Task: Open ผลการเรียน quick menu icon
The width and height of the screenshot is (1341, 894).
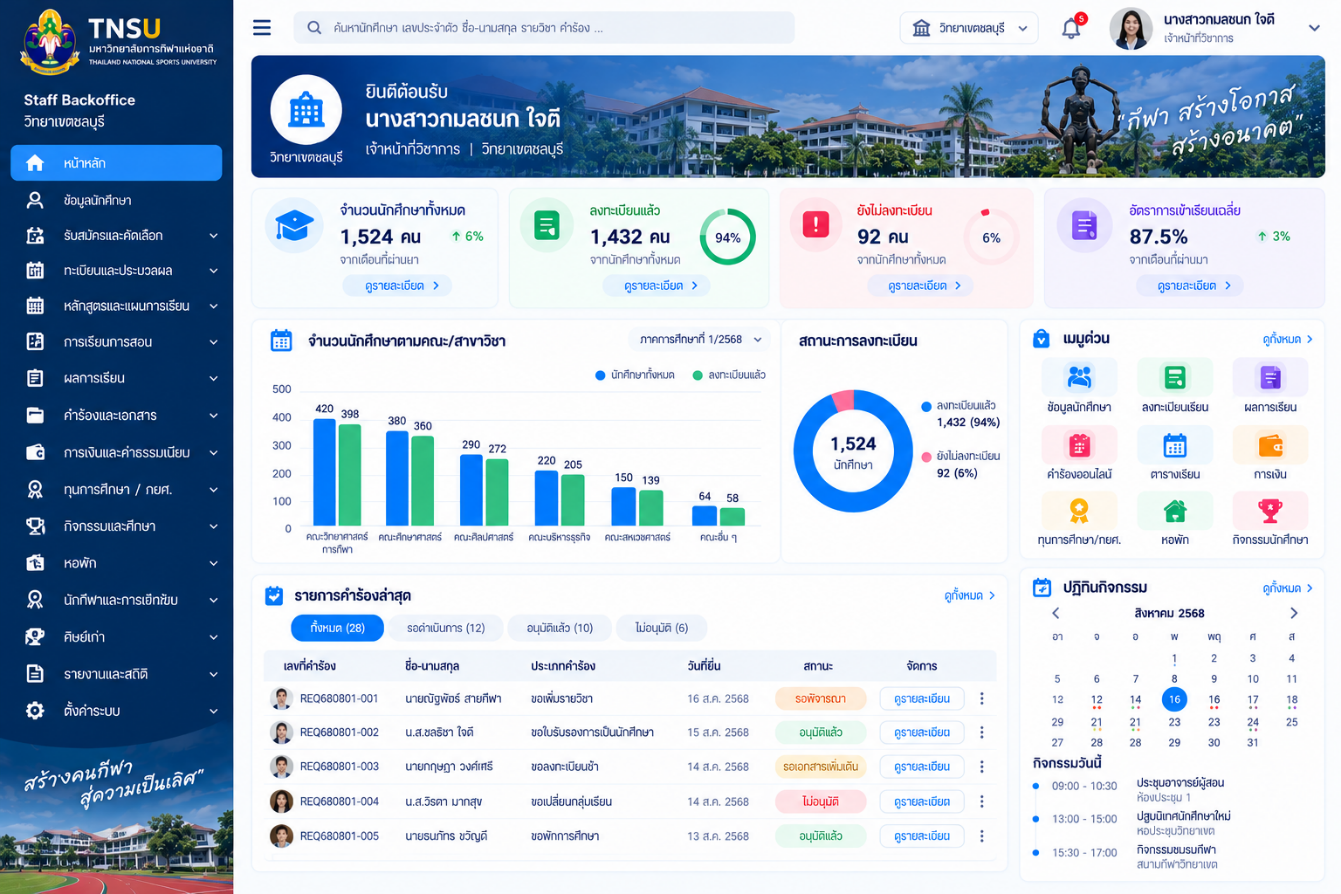Action: [x=1270, y=377]
